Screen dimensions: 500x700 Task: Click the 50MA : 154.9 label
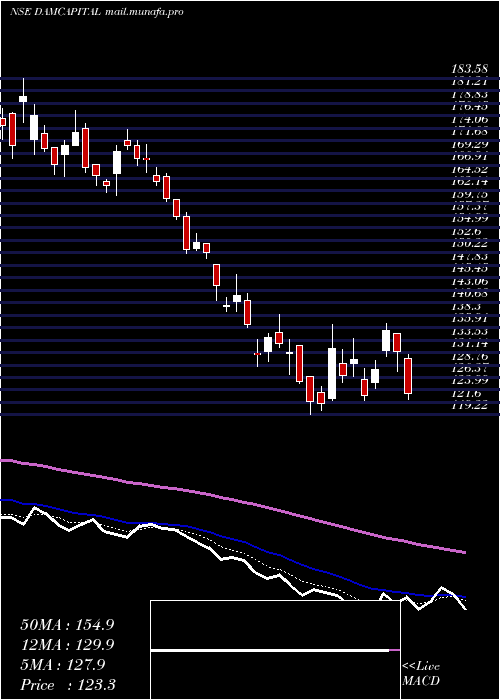coord(67,625)
